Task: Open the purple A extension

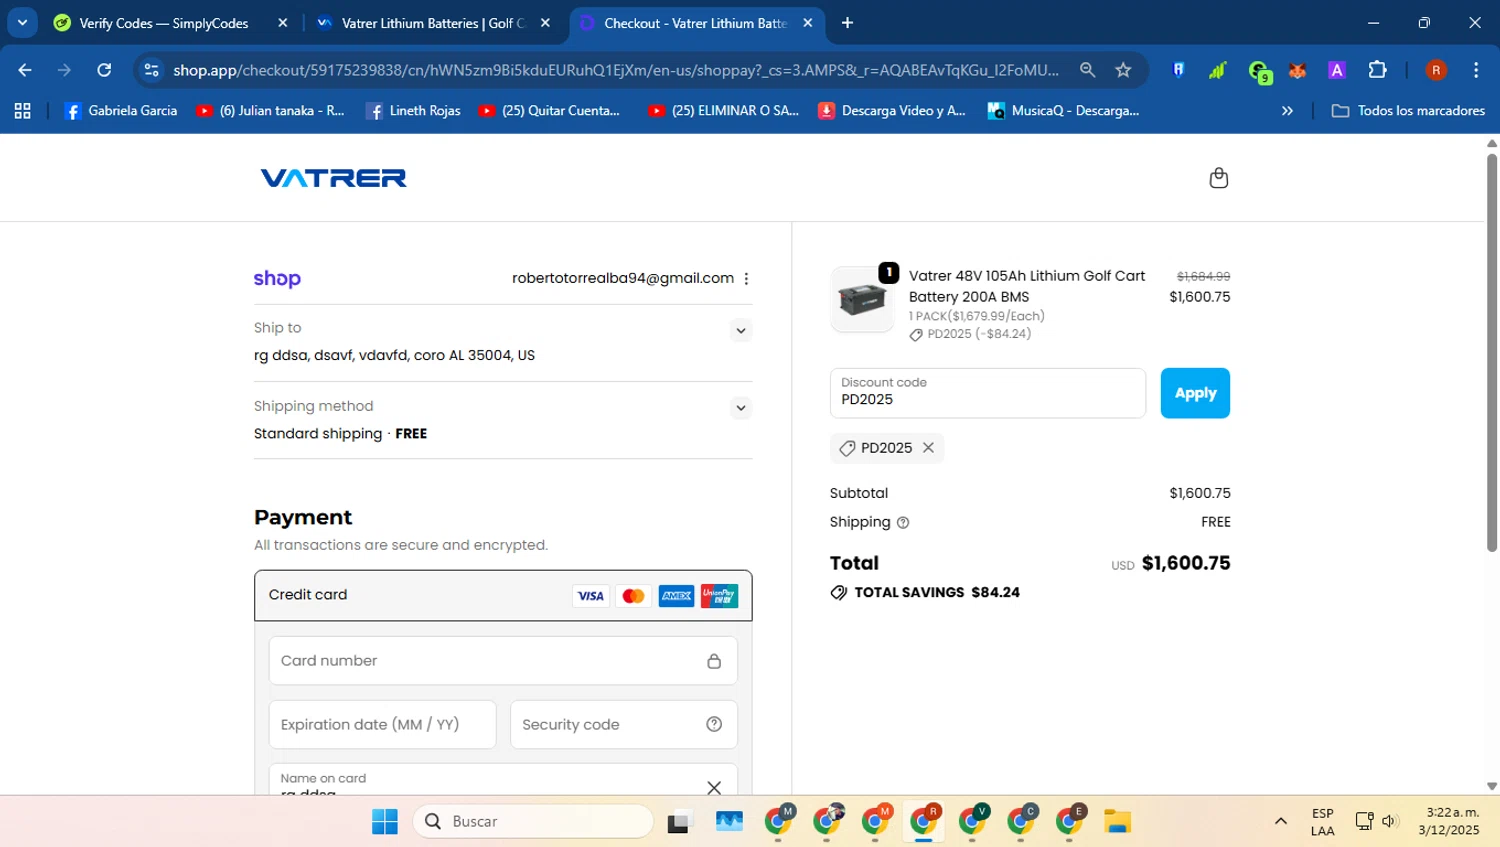Action: (1337, 70)
